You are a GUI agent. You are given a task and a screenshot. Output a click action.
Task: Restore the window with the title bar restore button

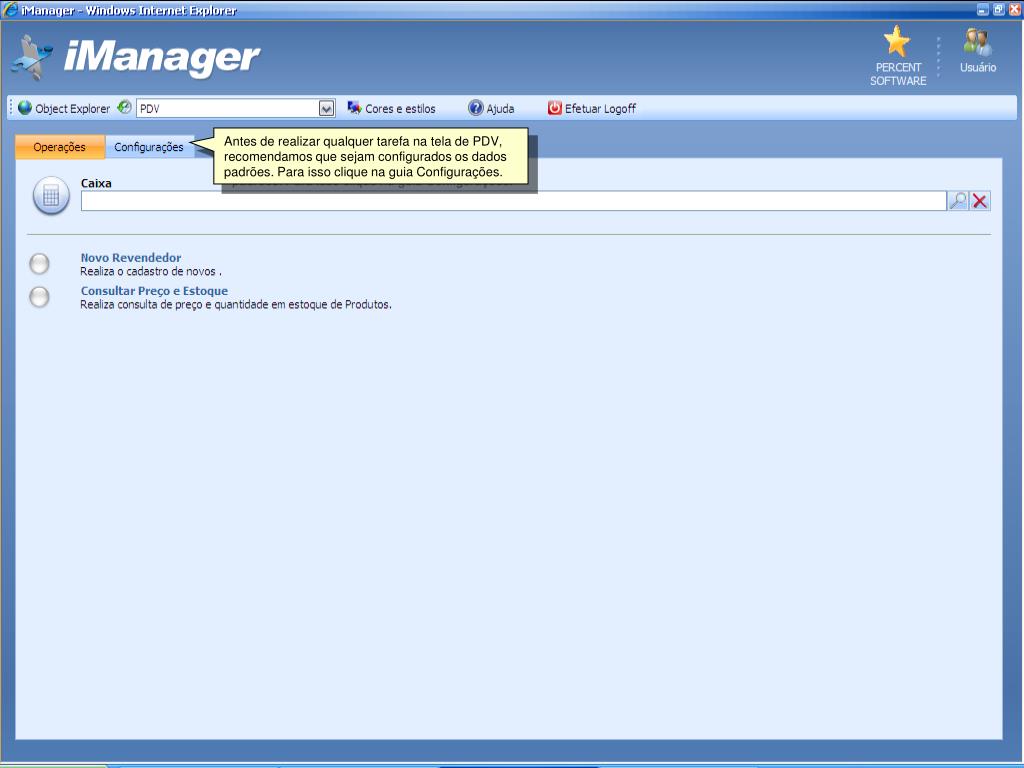pos(999,9)
